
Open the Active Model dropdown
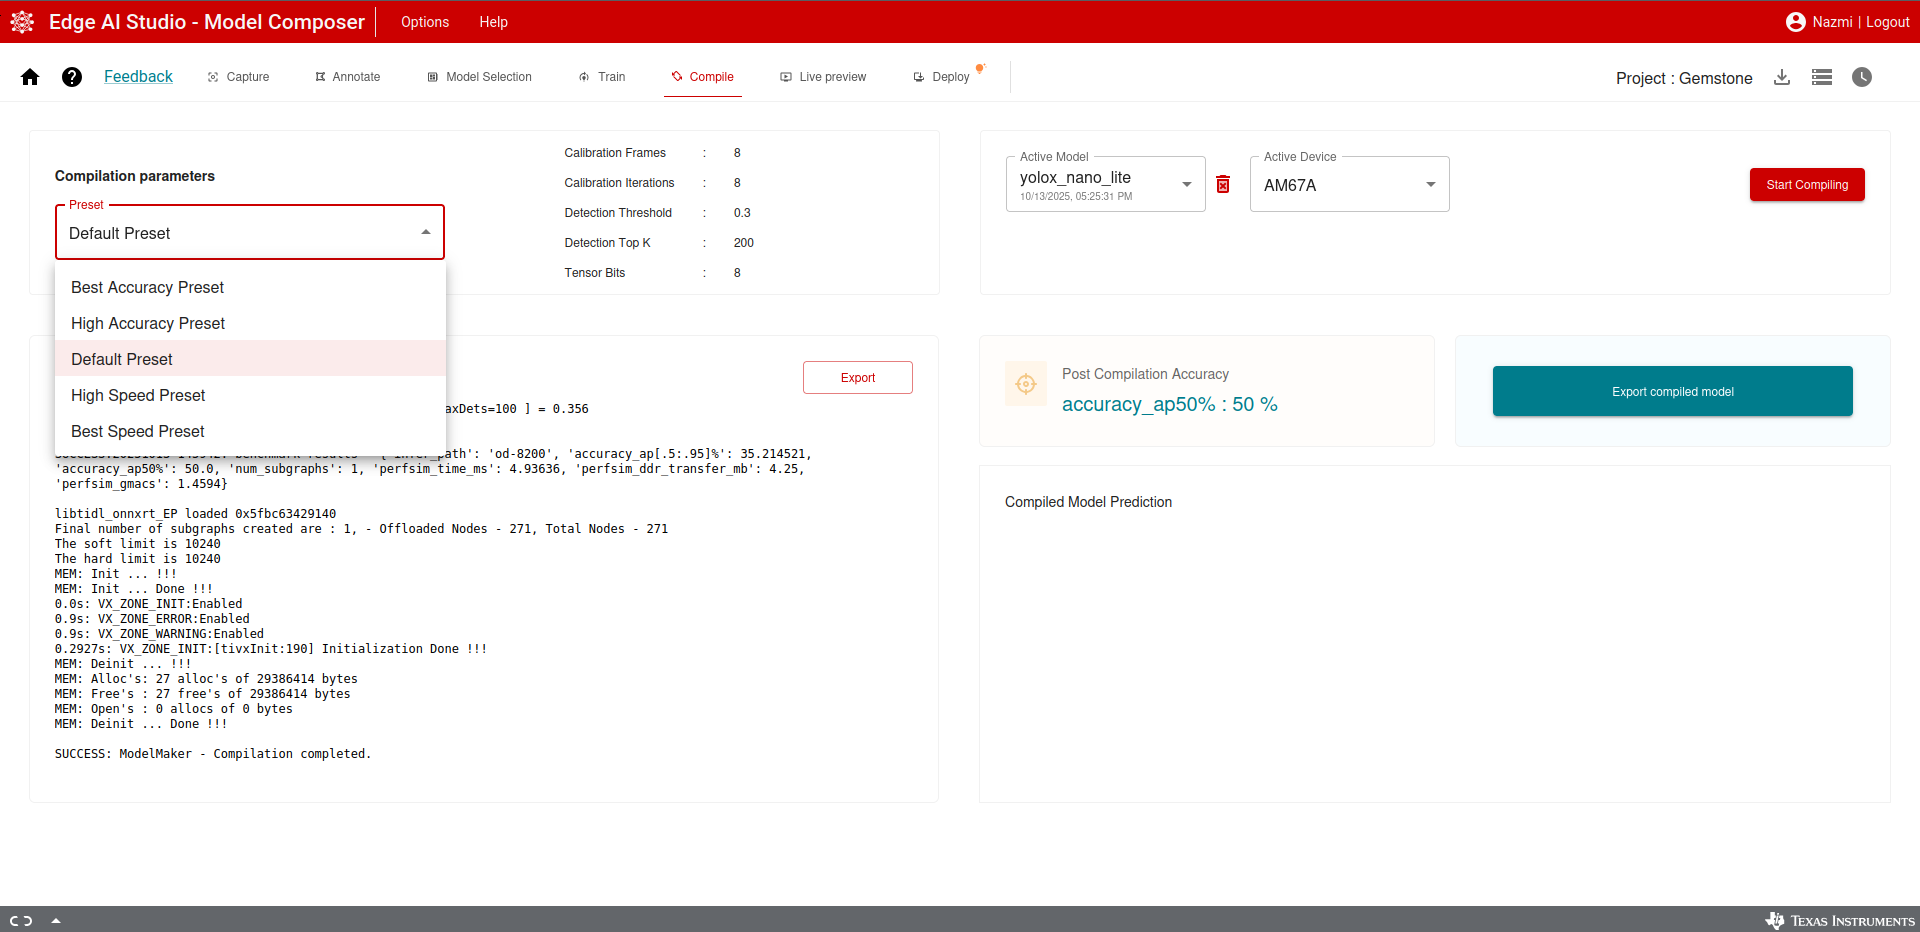pyautogui.click(x=1105, y=184)
